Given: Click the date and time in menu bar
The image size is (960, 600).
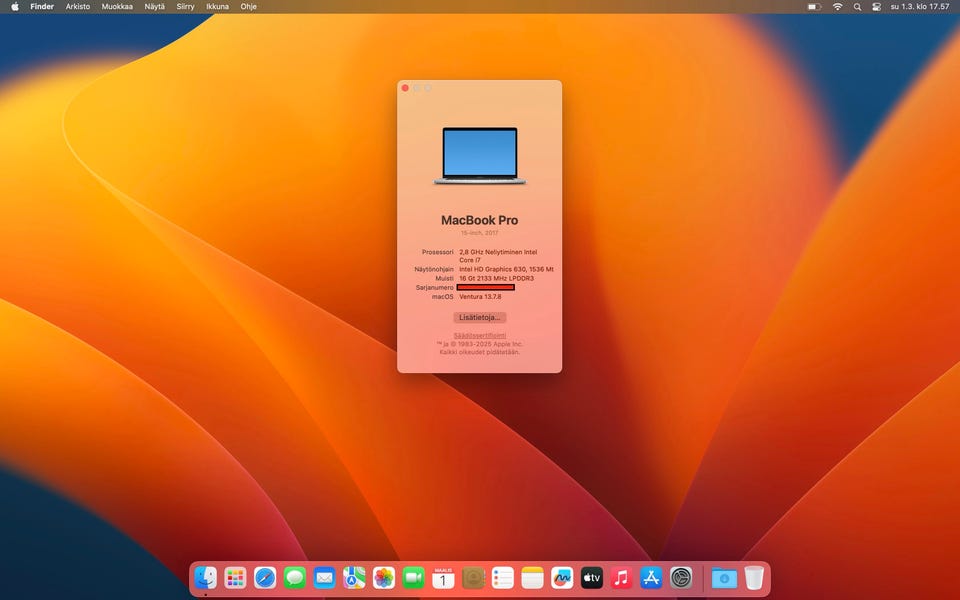Looking at the screenshot, I should point(920,7).
